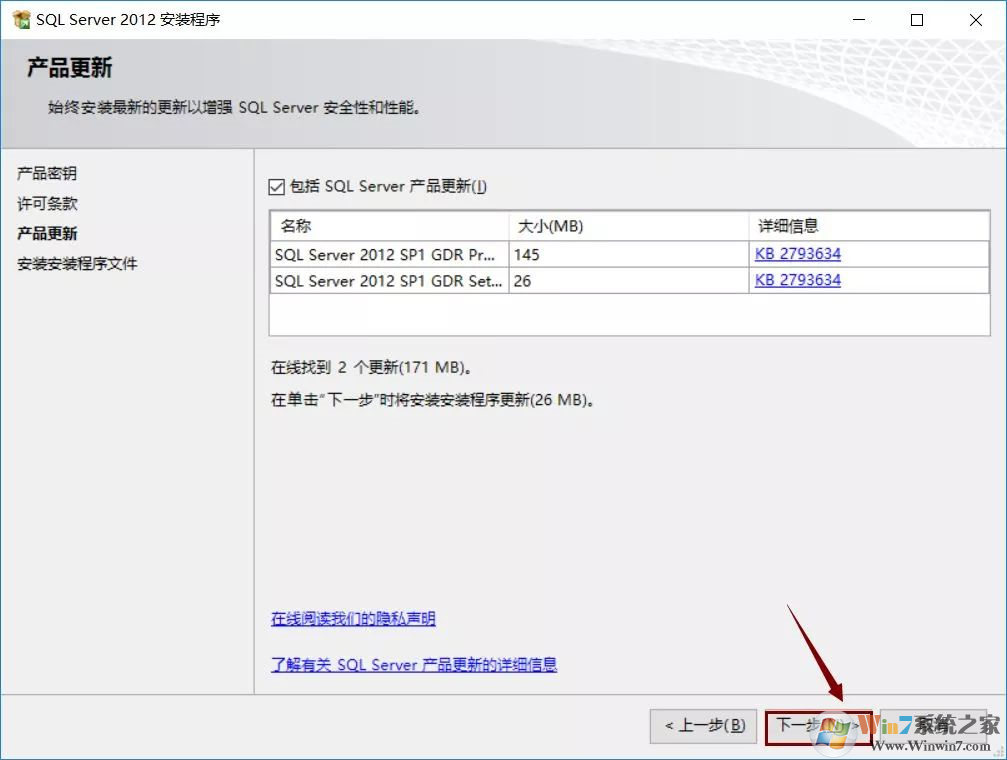Uncheck the product updates inclusion option
Viewport: 1007px width, 760px height.
point(276,185)
